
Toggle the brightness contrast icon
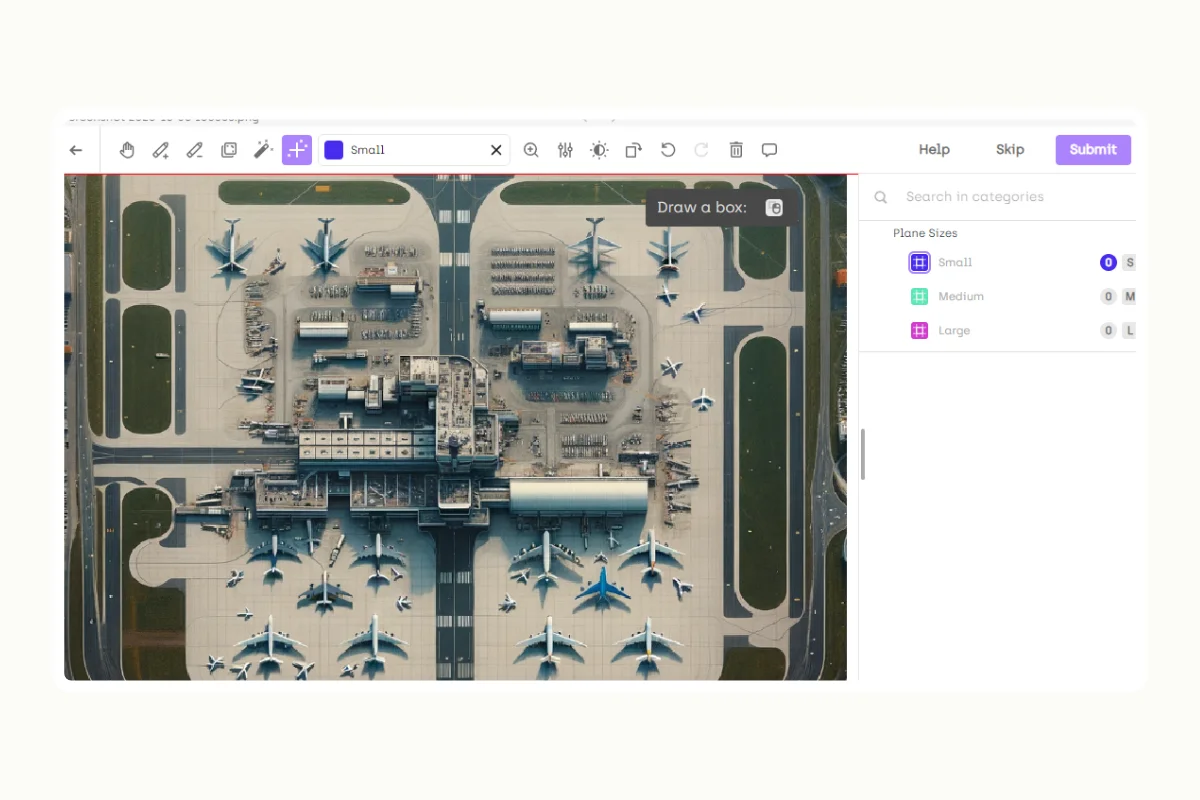(x=599, y=150)
